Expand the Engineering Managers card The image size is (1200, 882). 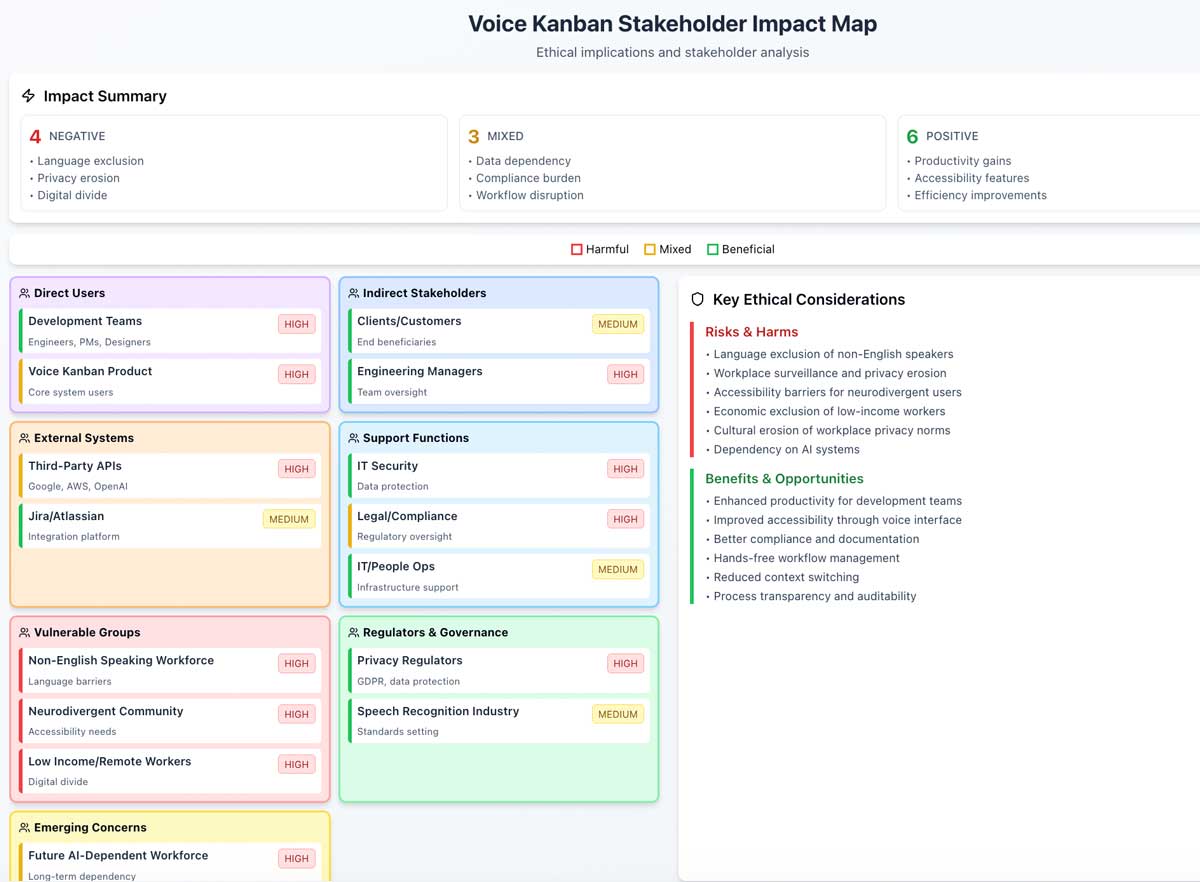click(498, 381)
